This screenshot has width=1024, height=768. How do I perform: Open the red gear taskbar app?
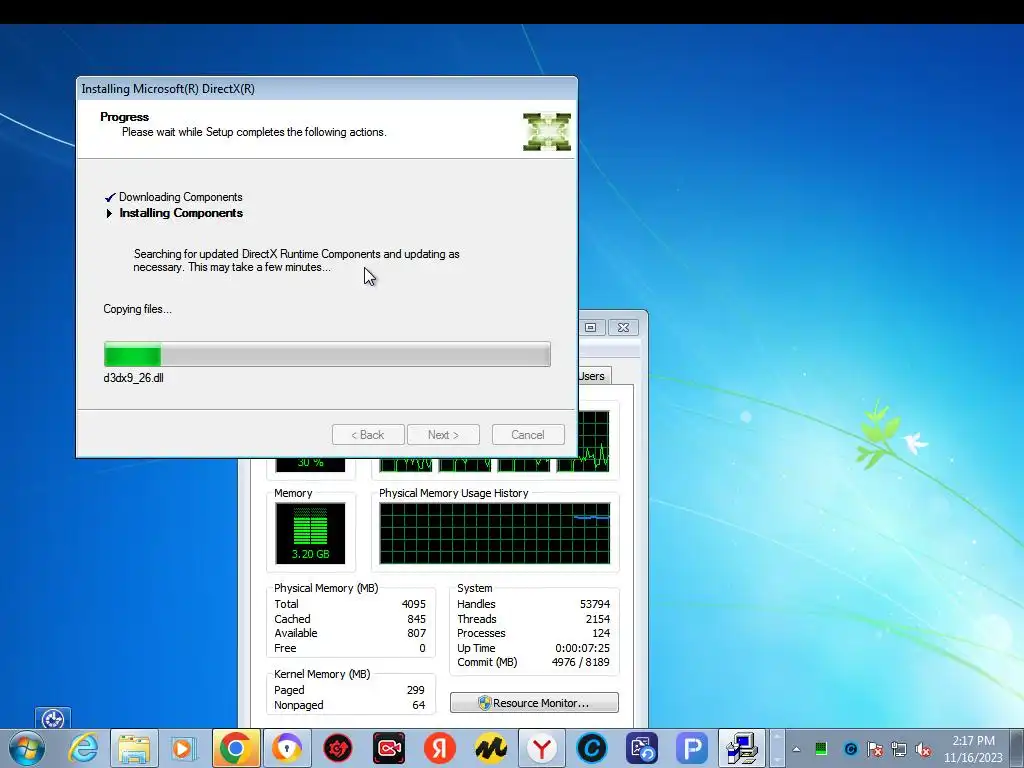(x=338, y=748)
